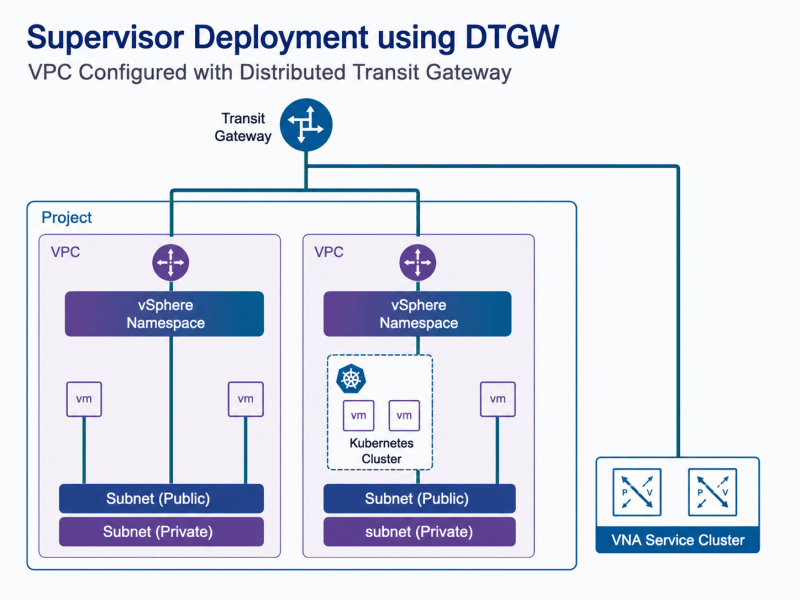Click the right P-V icon in VNA Service Cluster
This screenshot has height=600, width=800.
(712, 492)
